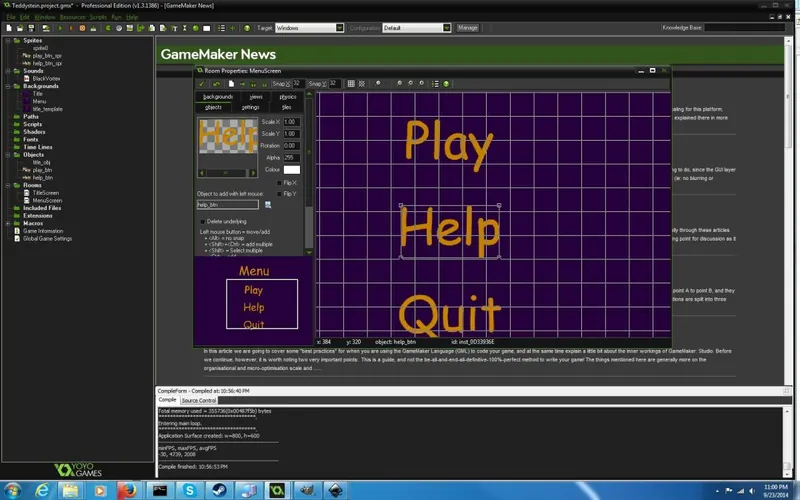The image size is (800, 500).
Task: Open the Configuration dropdown
Action: [x=446, y=28]
